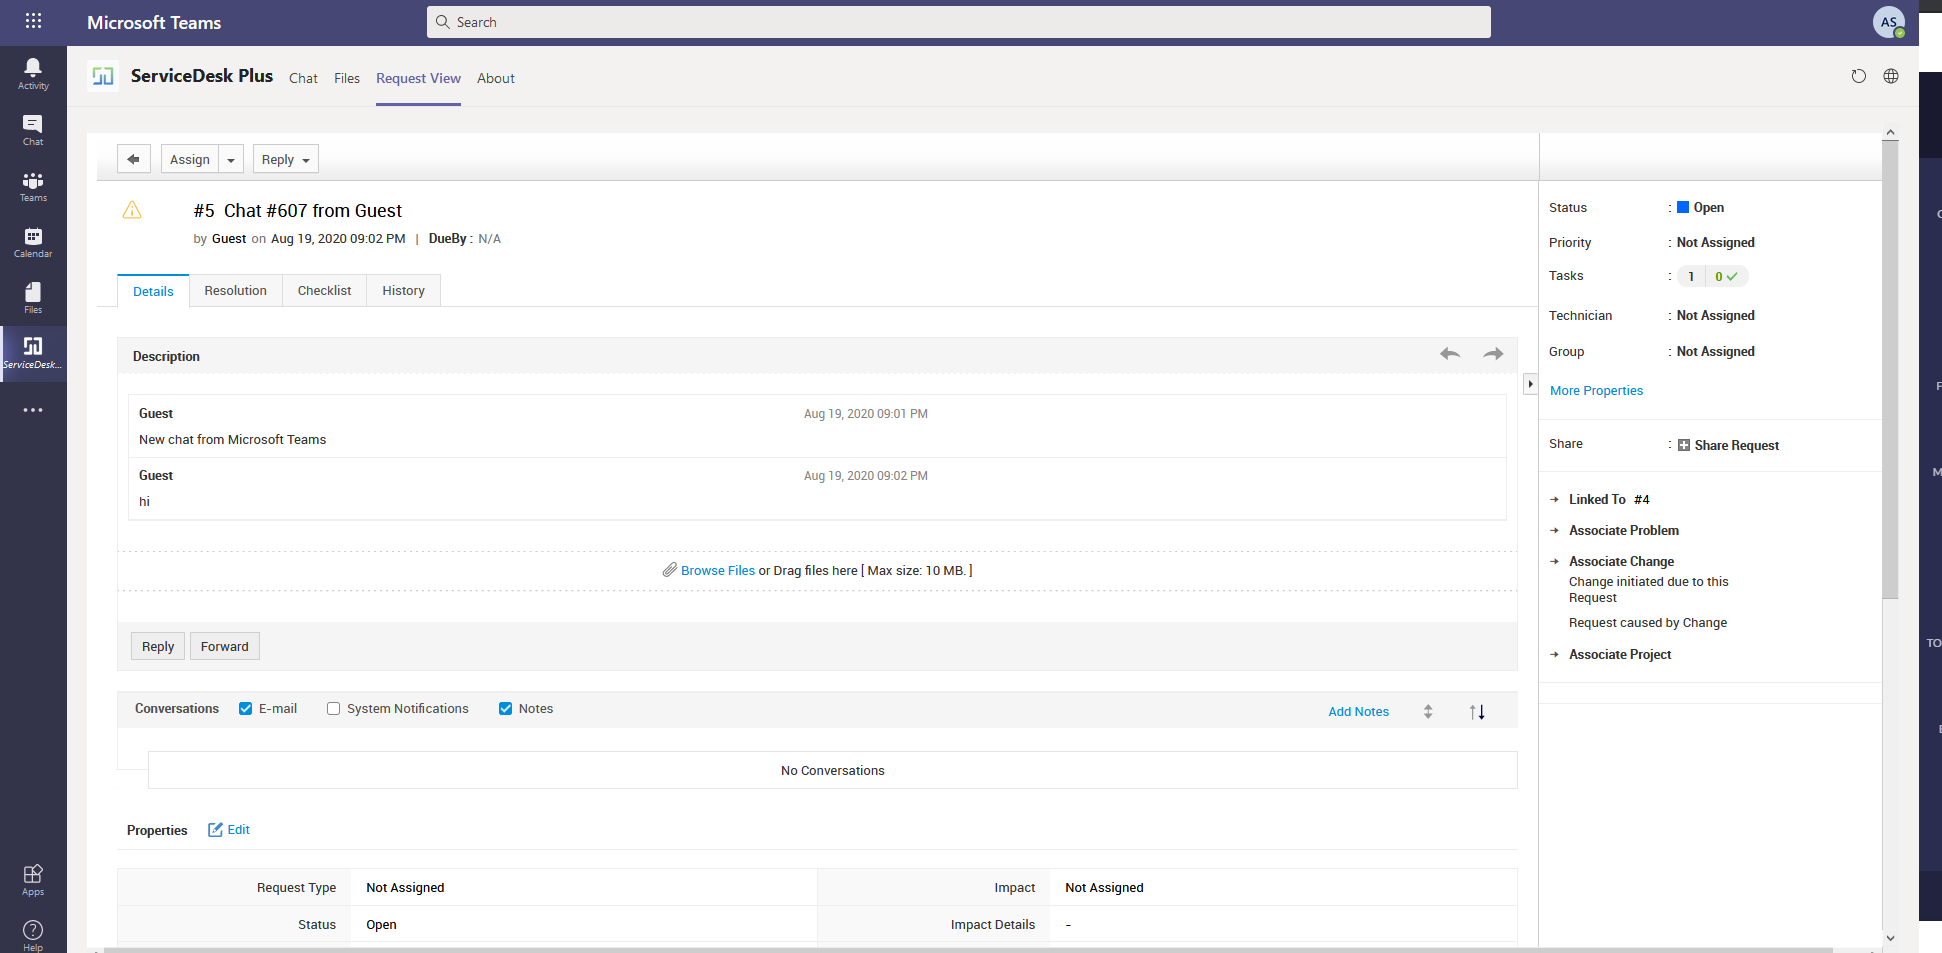Click the Share Request plus icon
This screenshot has height=953, width=1942.
tap(1684, 445)
